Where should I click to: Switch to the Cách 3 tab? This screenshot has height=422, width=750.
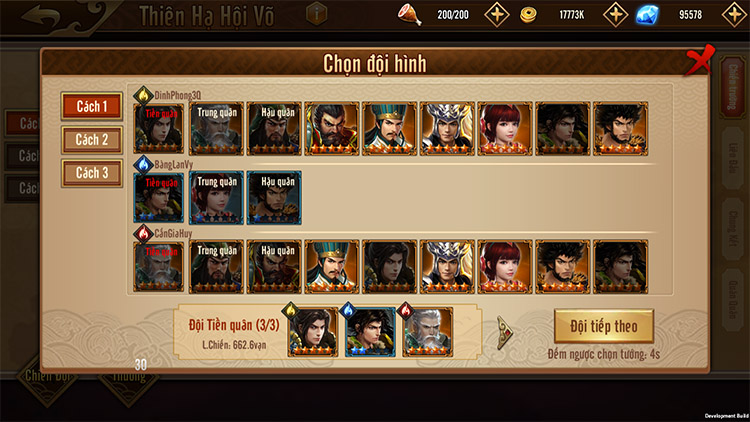[x=92, y=173]
